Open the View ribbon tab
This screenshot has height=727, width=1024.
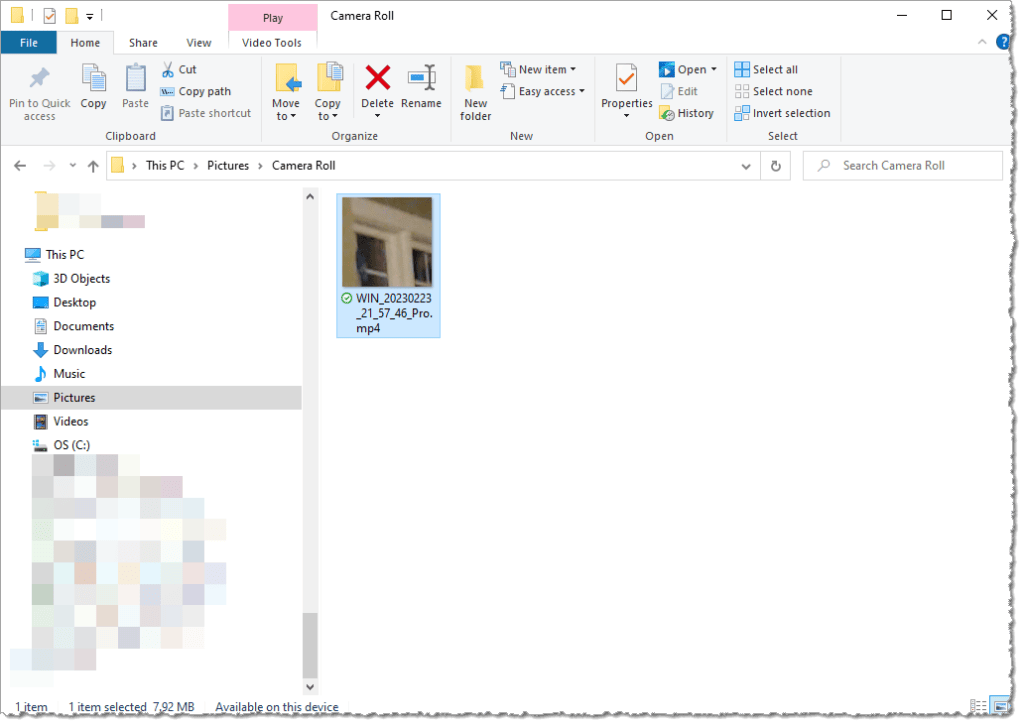click(x=199, y=43)
